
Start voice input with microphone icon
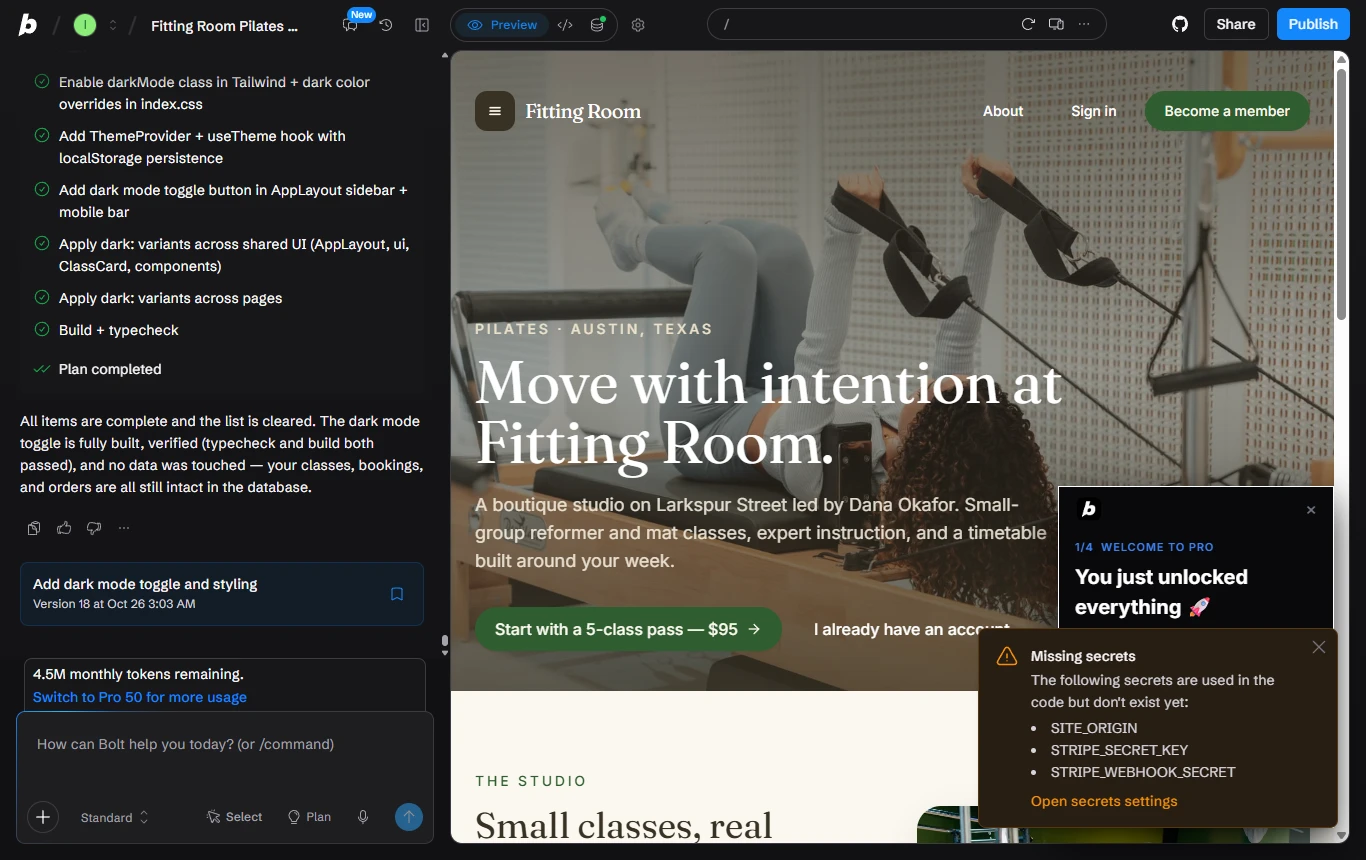pos(363,817)
